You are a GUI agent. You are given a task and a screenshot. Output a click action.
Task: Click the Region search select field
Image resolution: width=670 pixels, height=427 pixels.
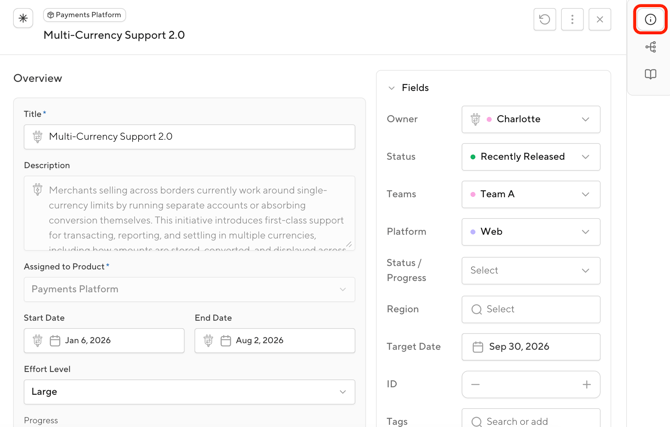coord(531,309)
